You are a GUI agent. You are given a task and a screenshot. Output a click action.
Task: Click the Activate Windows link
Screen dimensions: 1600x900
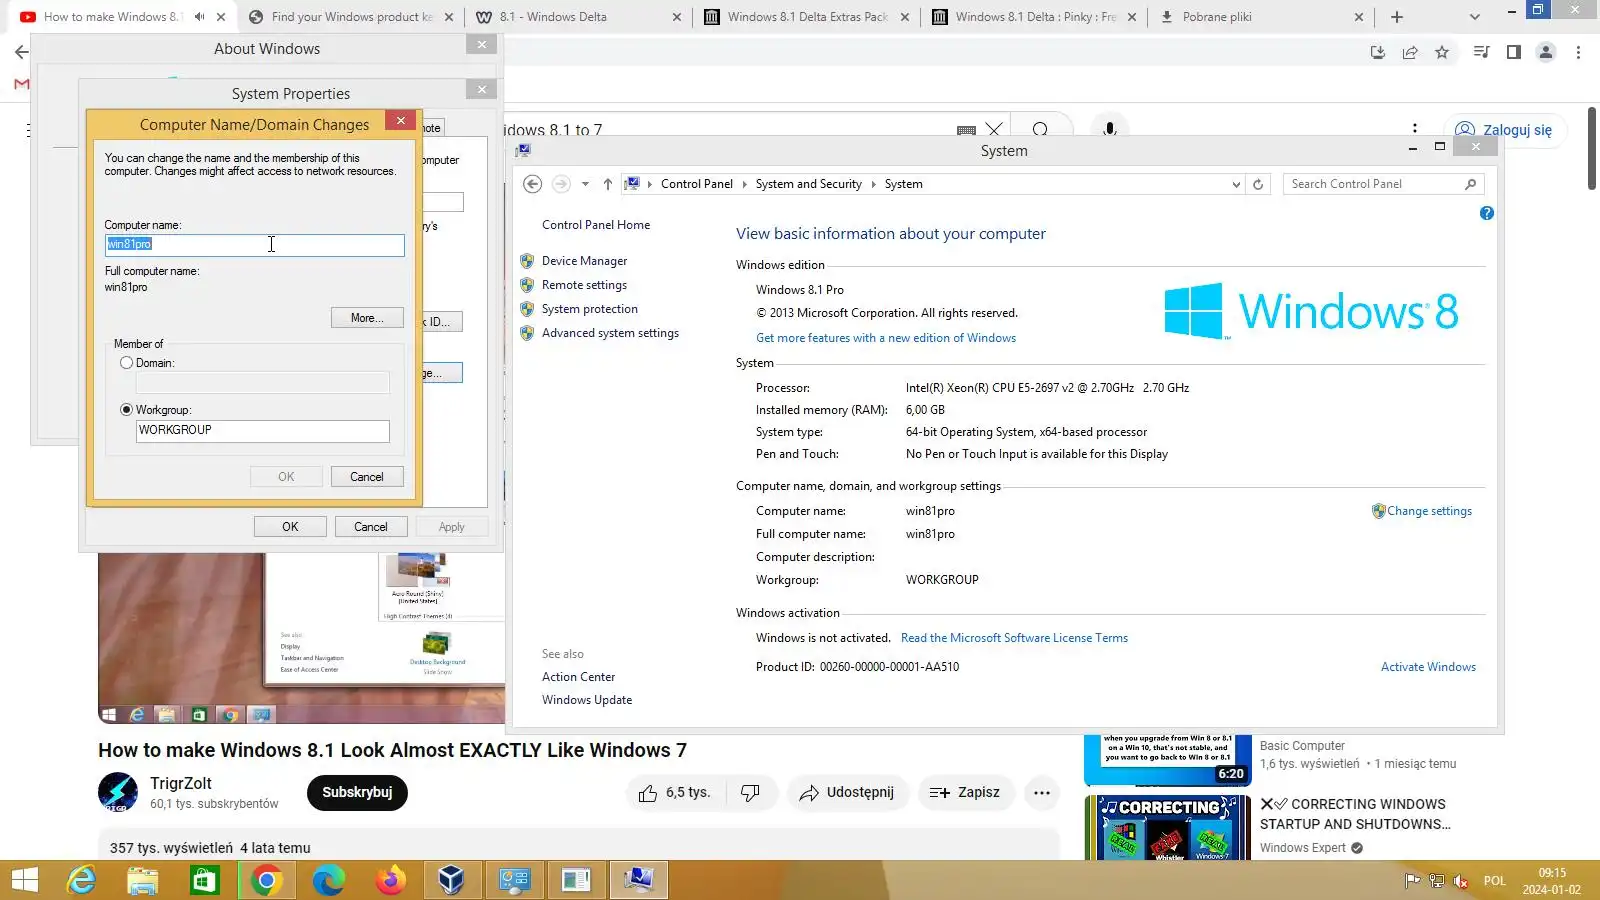pyautogui.click(x=1428, y=667)
